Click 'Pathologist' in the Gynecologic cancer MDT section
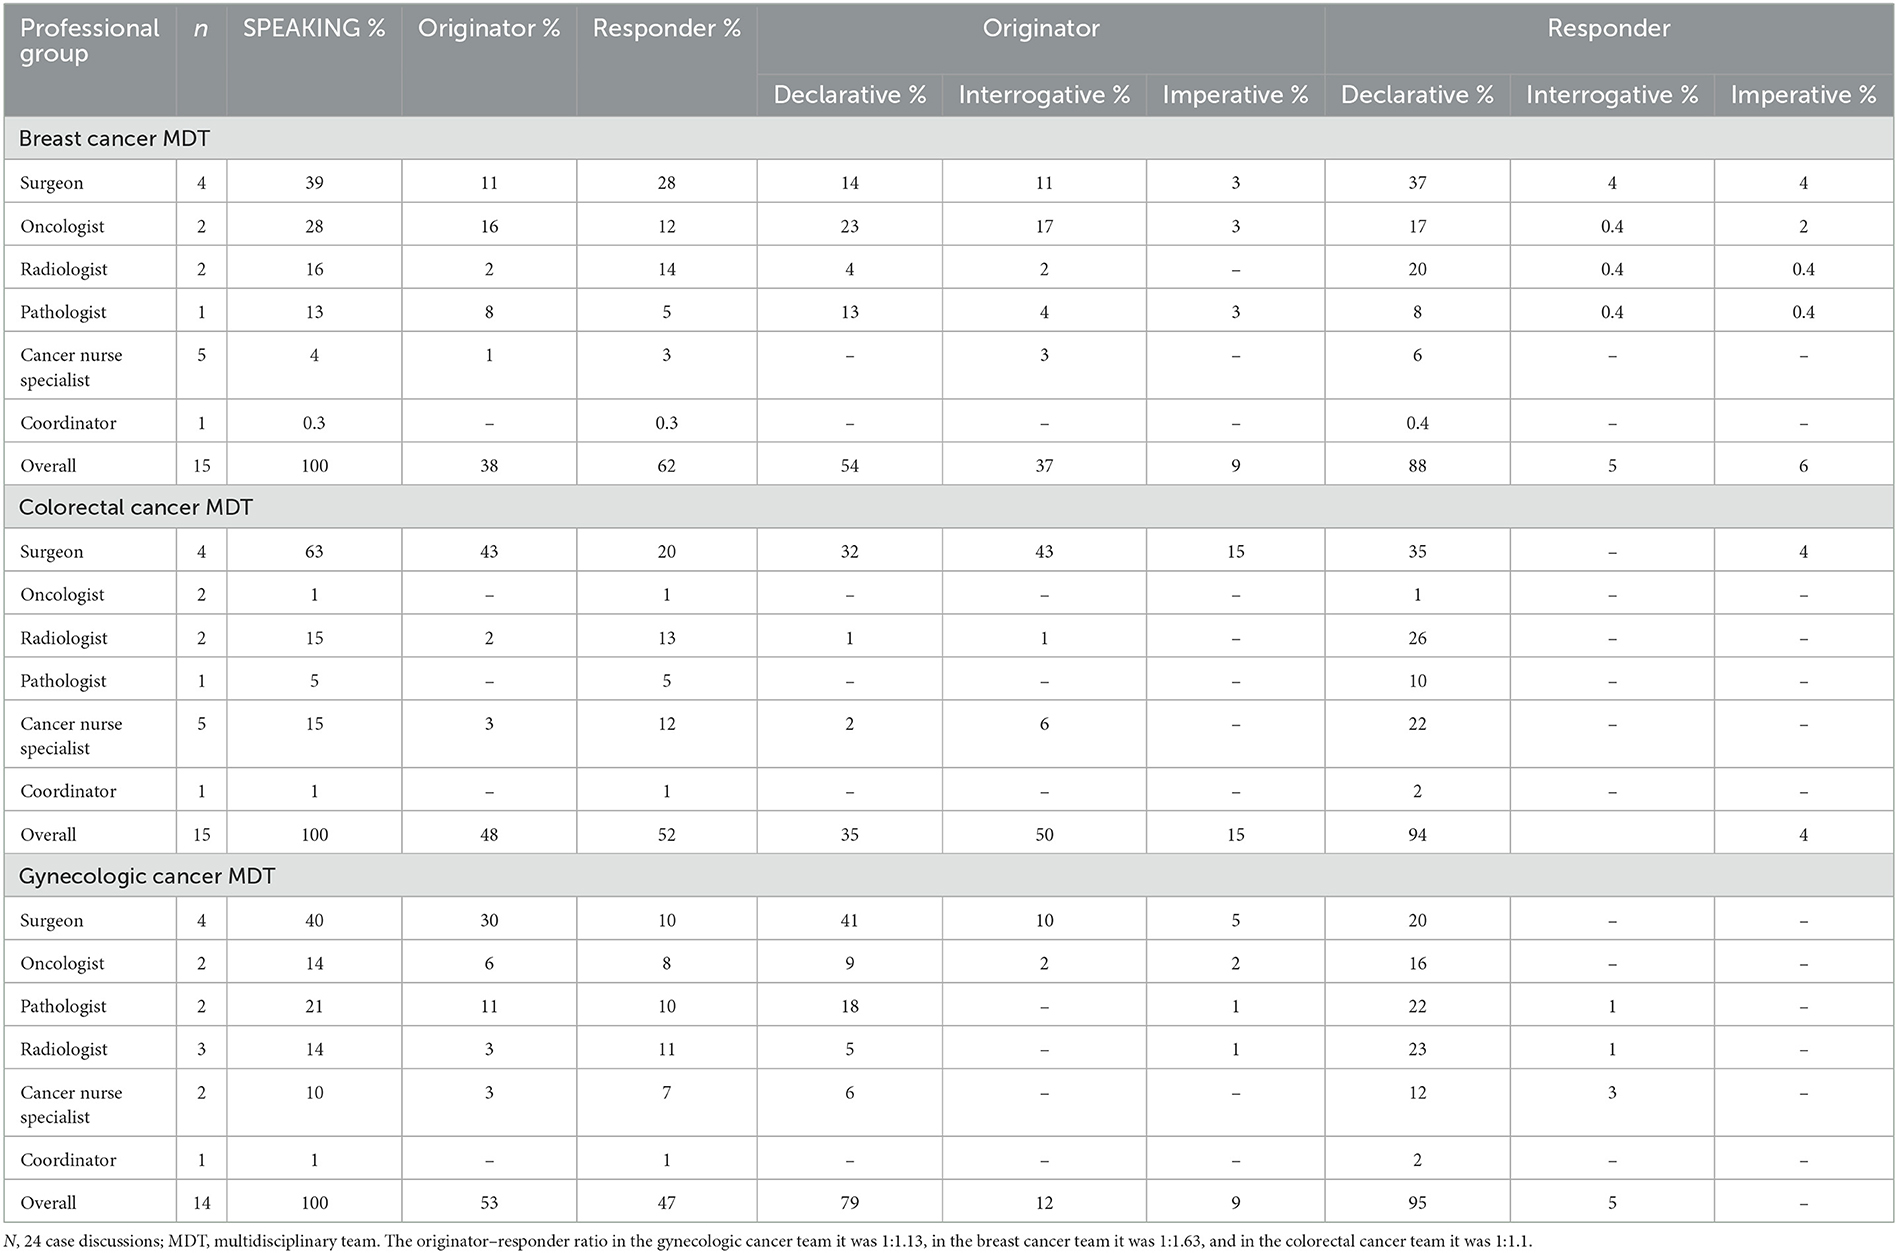The height and width of the screenshot is (1253, 1897). click(x=63, y=1007)
